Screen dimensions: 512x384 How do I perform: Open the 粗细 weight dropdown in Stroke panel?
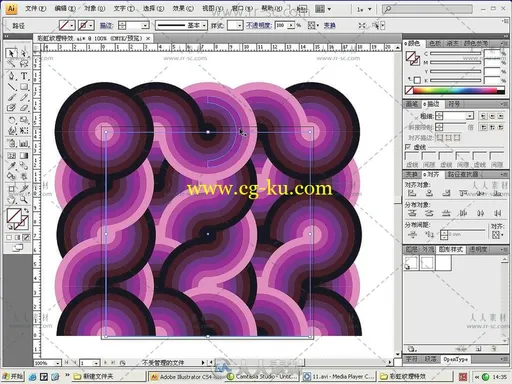tap(469, 116)
